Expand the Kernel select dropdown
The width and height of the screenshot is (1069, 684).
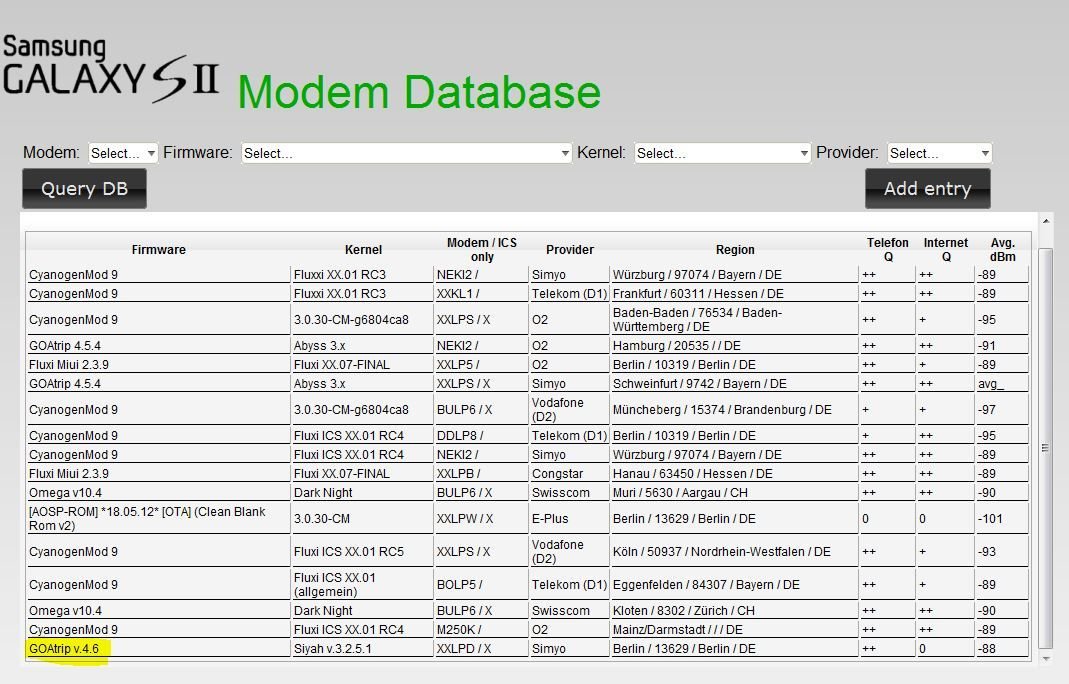722,153
